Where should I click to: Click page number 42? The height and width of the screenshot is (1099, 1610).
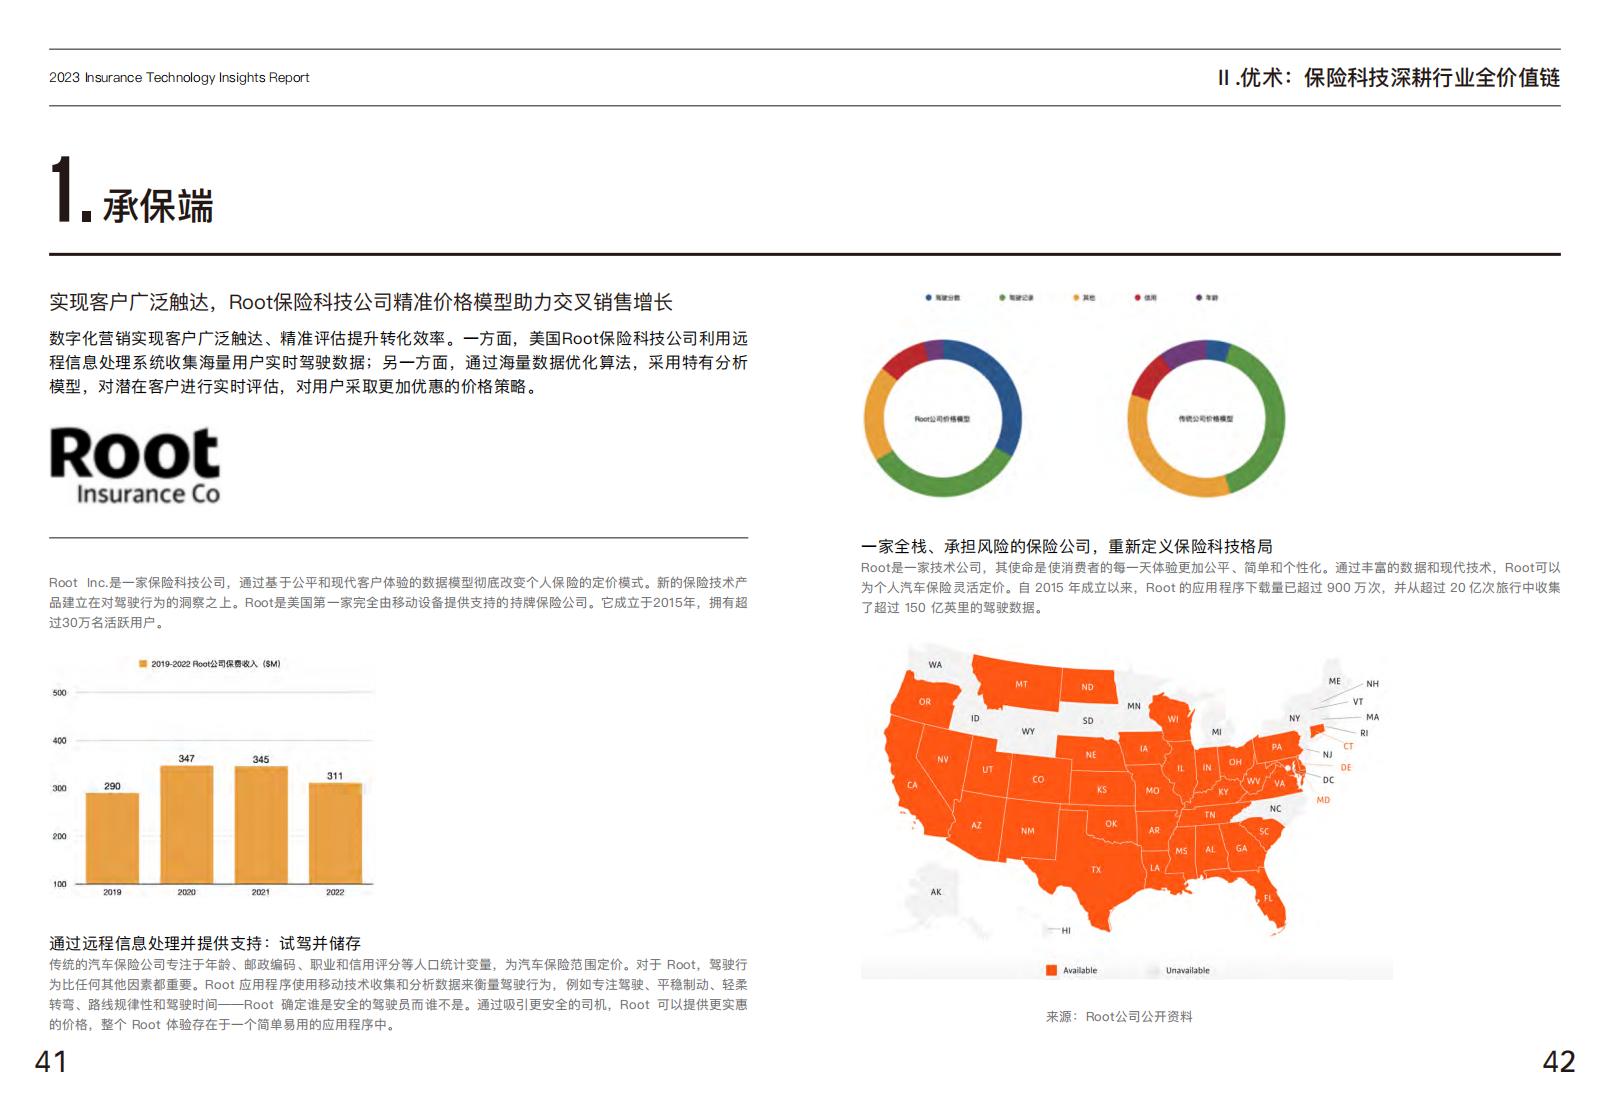pos(1559,1061)
